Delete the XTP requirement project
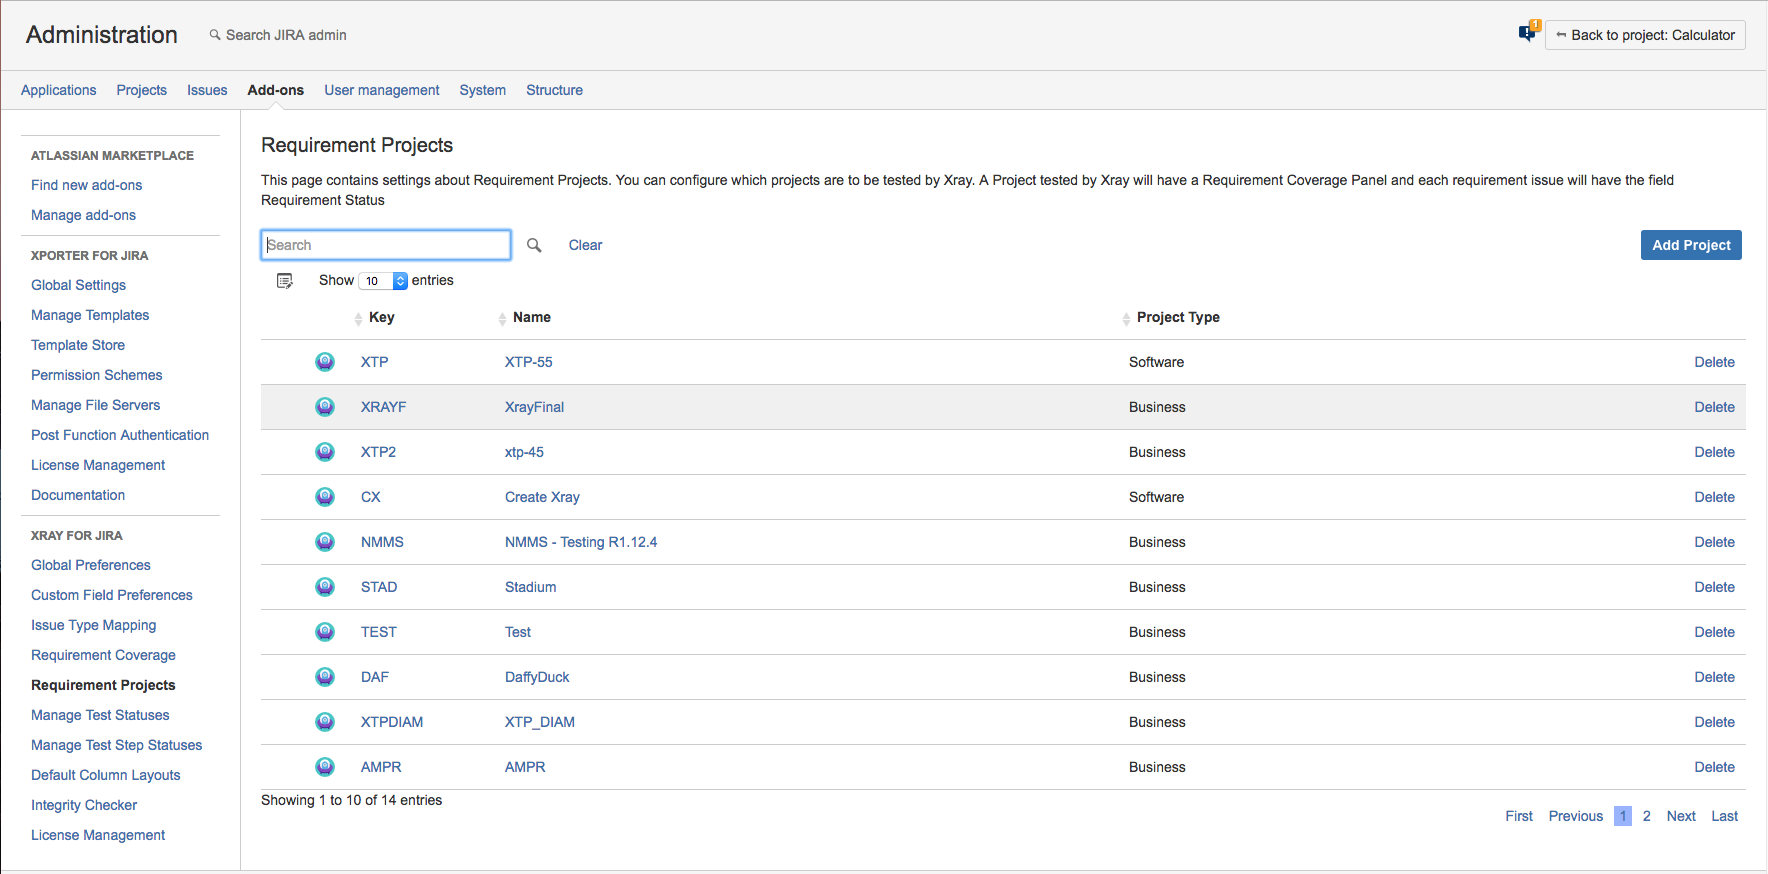This screenshot has width=1768, height=874. [x=1714, y=362]
